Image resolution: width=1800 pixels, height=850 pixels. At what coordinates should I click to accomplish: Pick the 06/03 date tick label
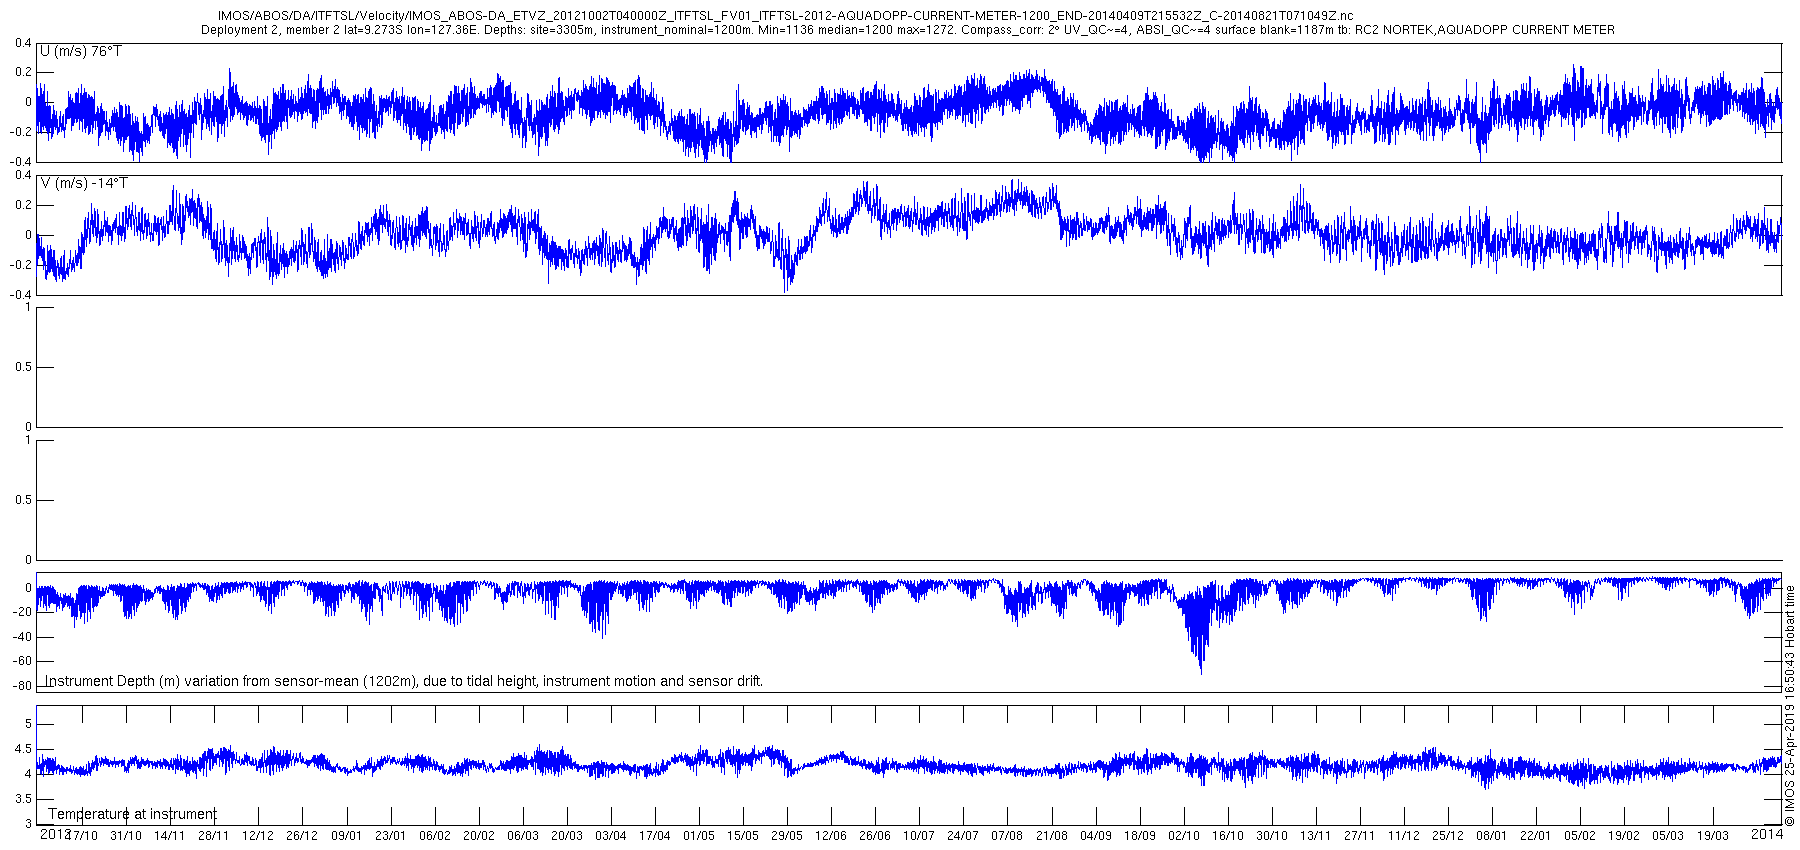coord(523,836)
